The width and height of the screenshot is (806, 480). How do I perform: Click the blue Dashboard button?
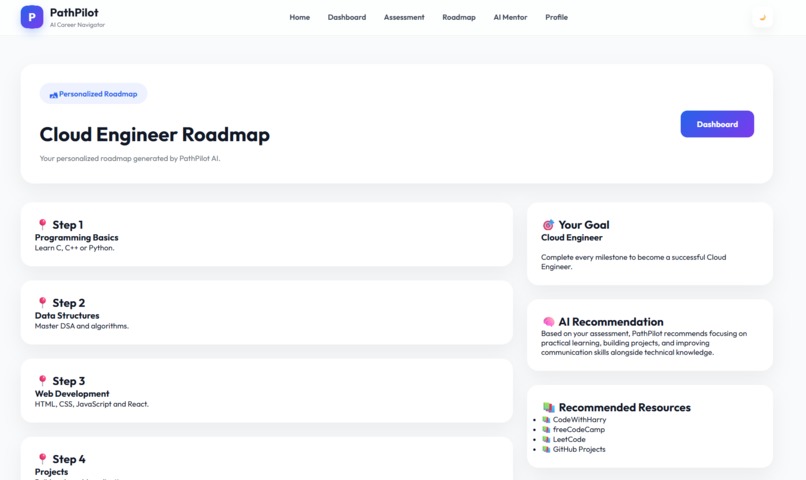(717, 124)
